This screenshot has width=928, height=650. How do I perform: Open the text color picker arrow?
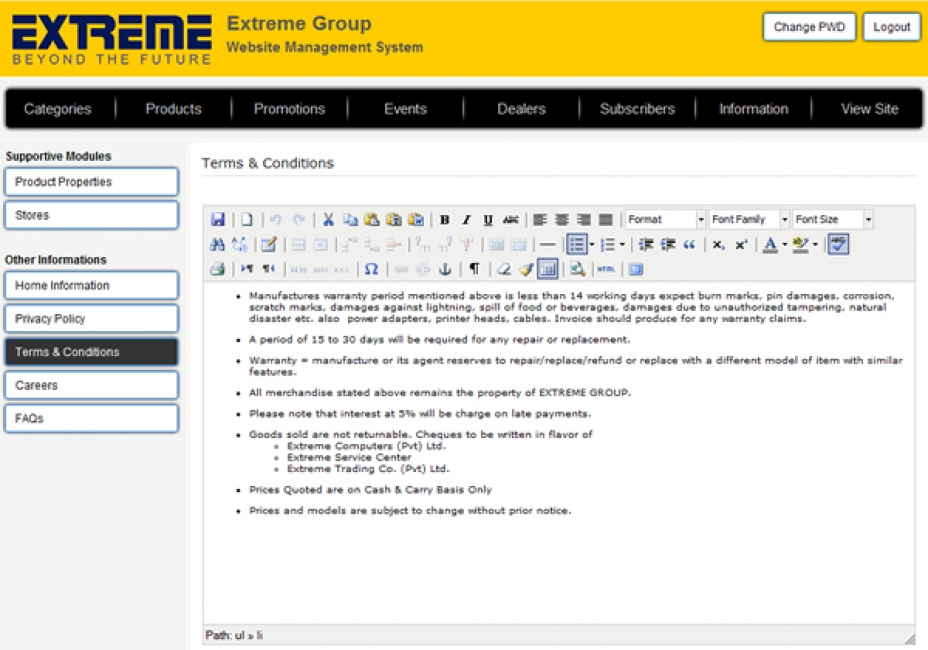[785, 244]
